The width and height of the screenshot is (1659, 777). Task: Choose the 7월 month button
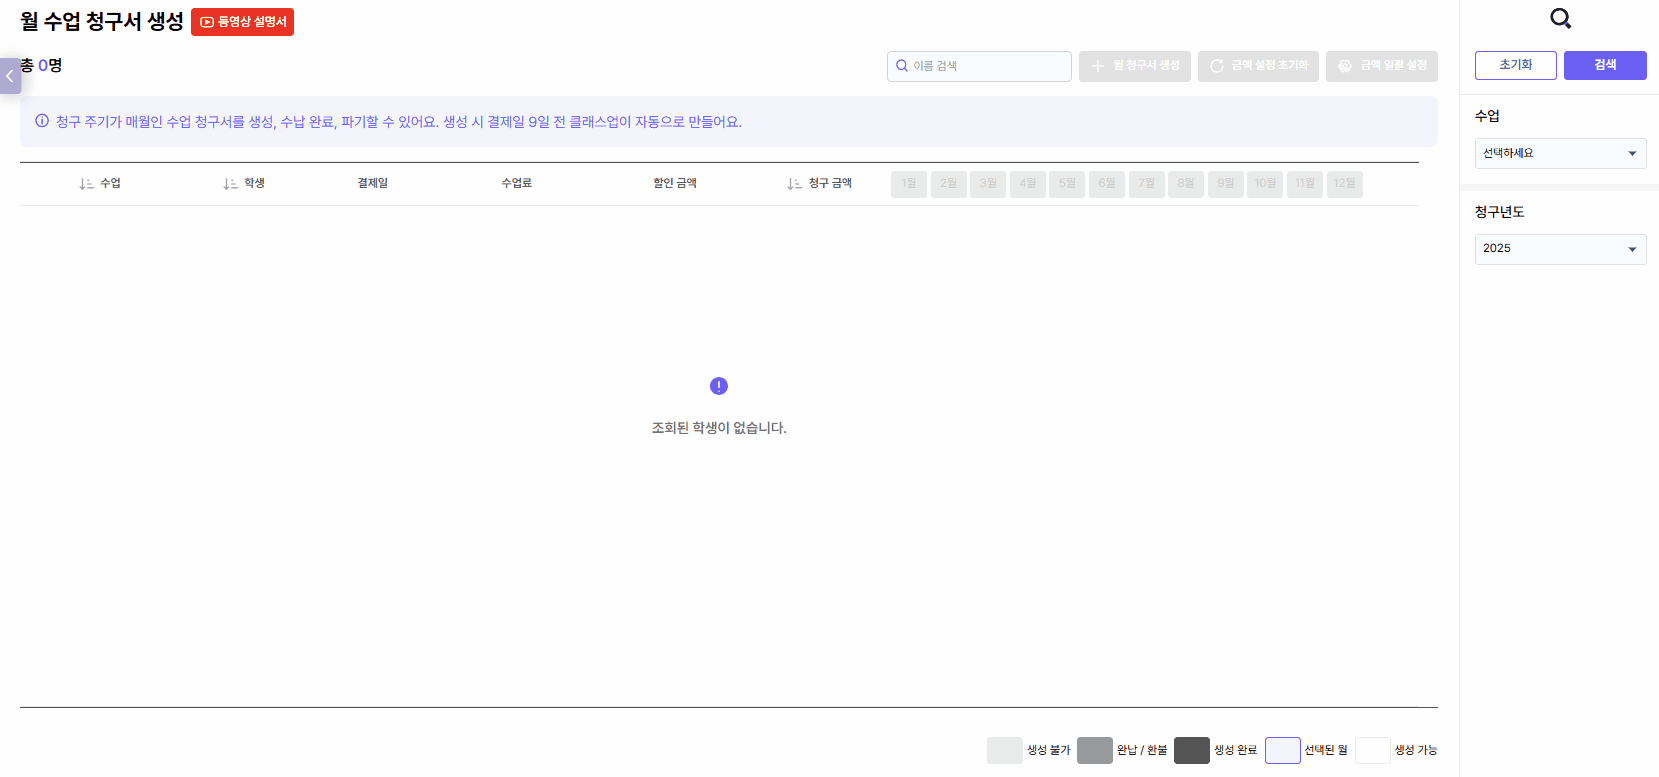[x=1147, y=184]
